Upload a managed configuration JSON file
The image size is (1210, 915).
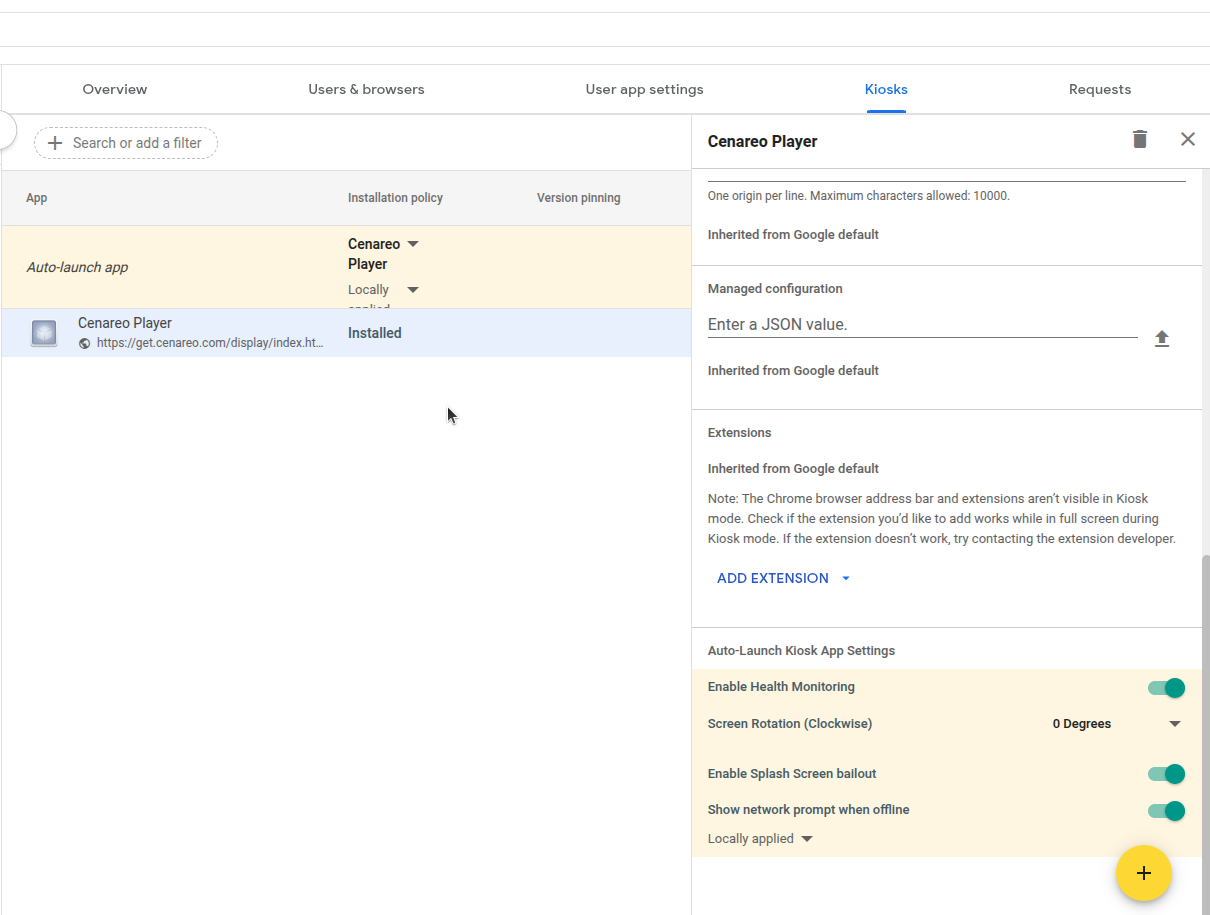(1161, 339)
